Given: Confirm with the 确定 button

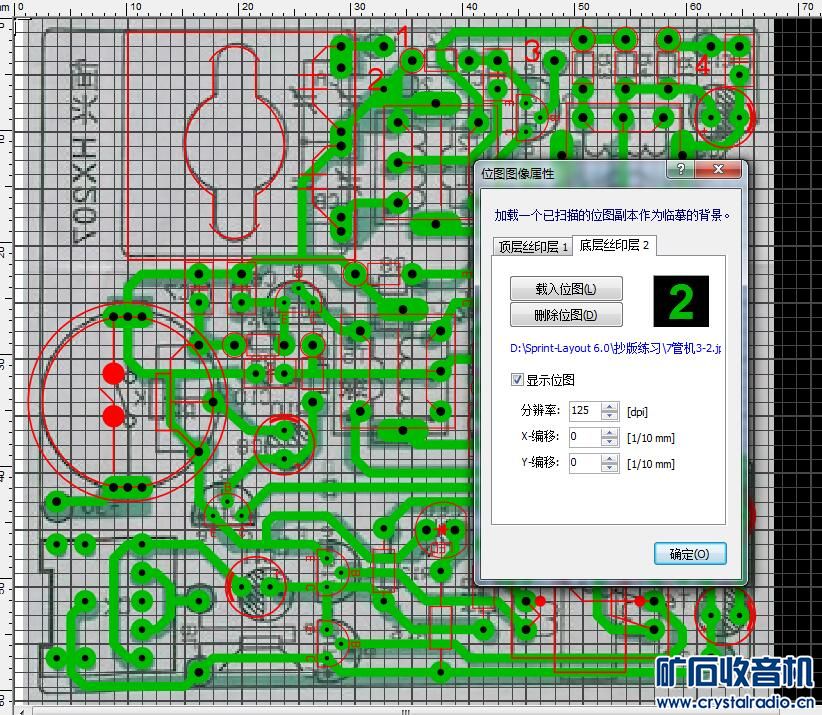Looking at the screenshot, I should [690, 554].
